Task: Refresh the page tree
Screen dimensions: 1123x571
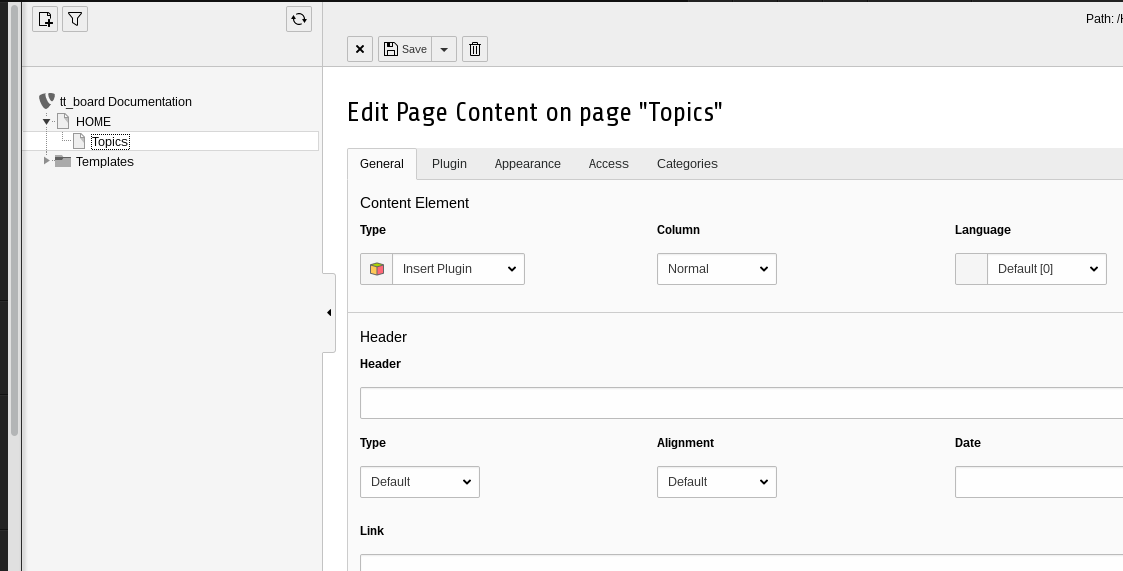Action: pos(299,19)
